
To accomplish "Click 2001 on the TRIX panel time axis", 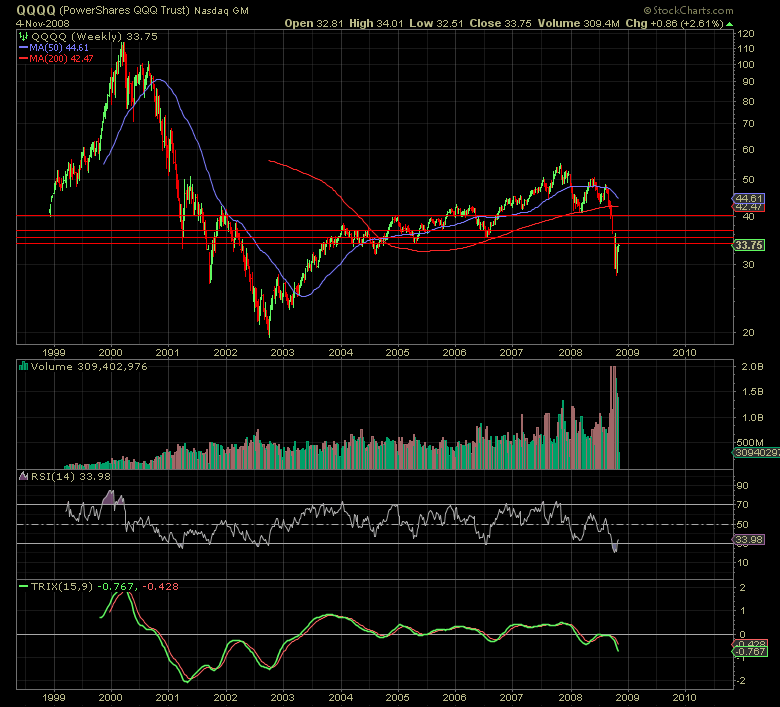I will pyautogui.click(x=167, y=697).
